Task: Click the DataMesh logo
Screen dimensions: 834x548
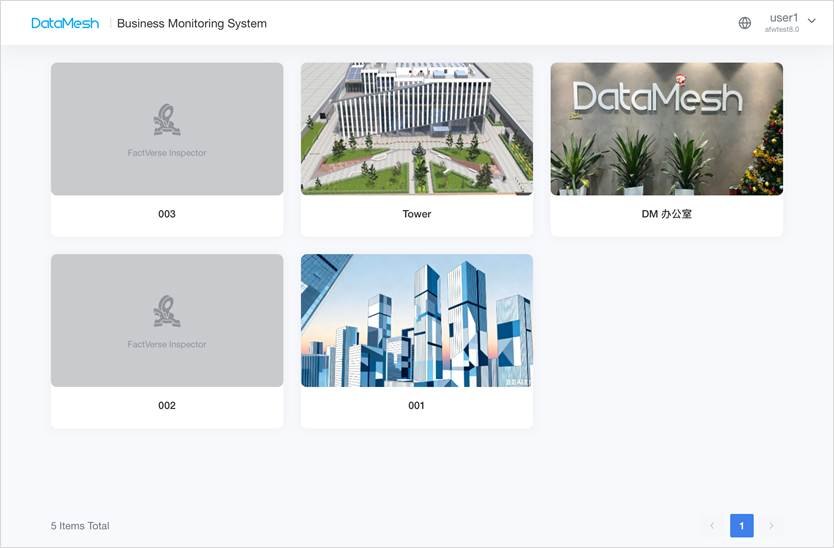Action: click(x=65, y=23)
